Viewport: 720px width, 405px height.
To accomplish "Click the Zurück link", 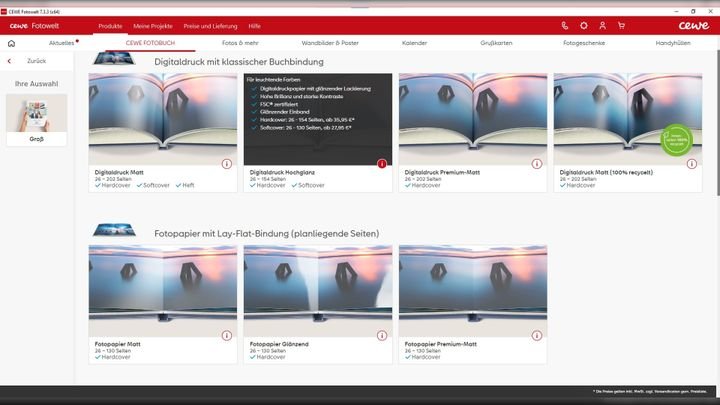I will click(x=36, y=61).
